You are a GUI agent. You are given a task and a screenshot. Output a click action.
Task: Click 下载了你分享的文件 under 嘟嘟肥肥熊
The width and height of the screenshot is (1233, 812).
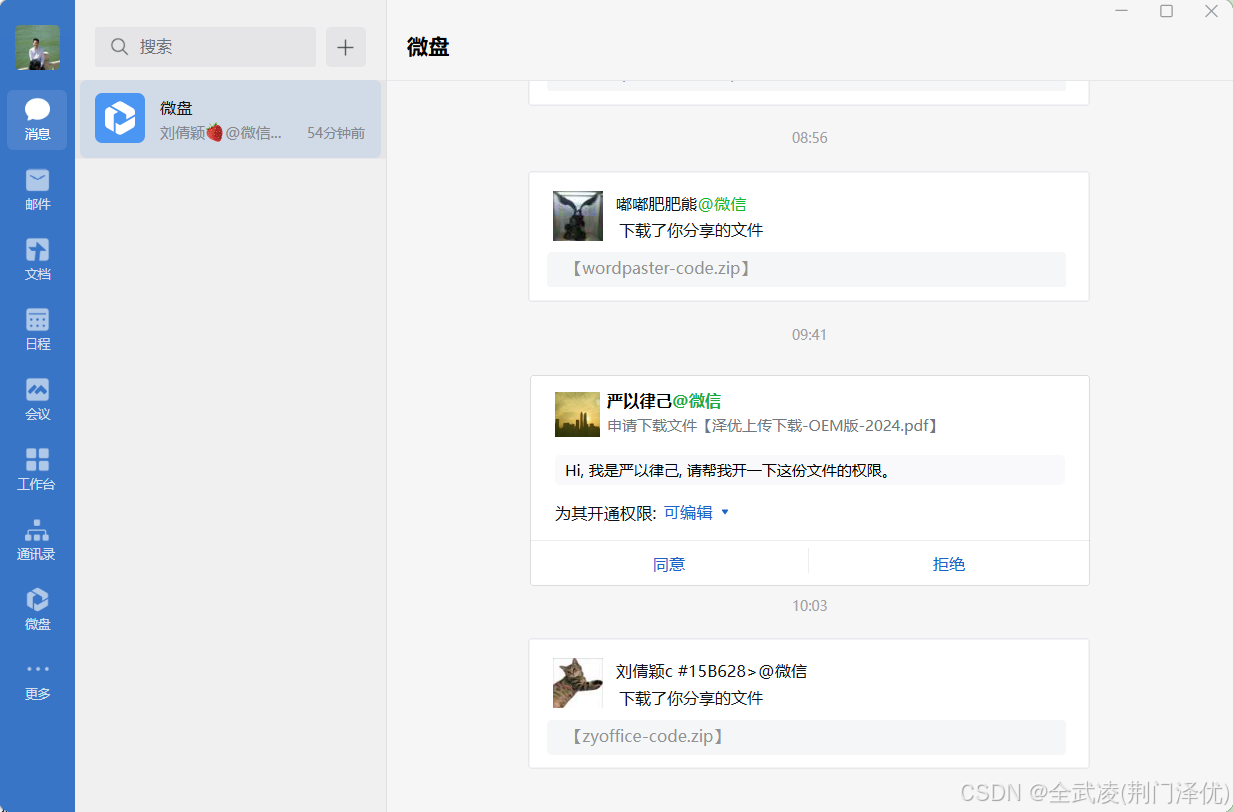(691, 231)
